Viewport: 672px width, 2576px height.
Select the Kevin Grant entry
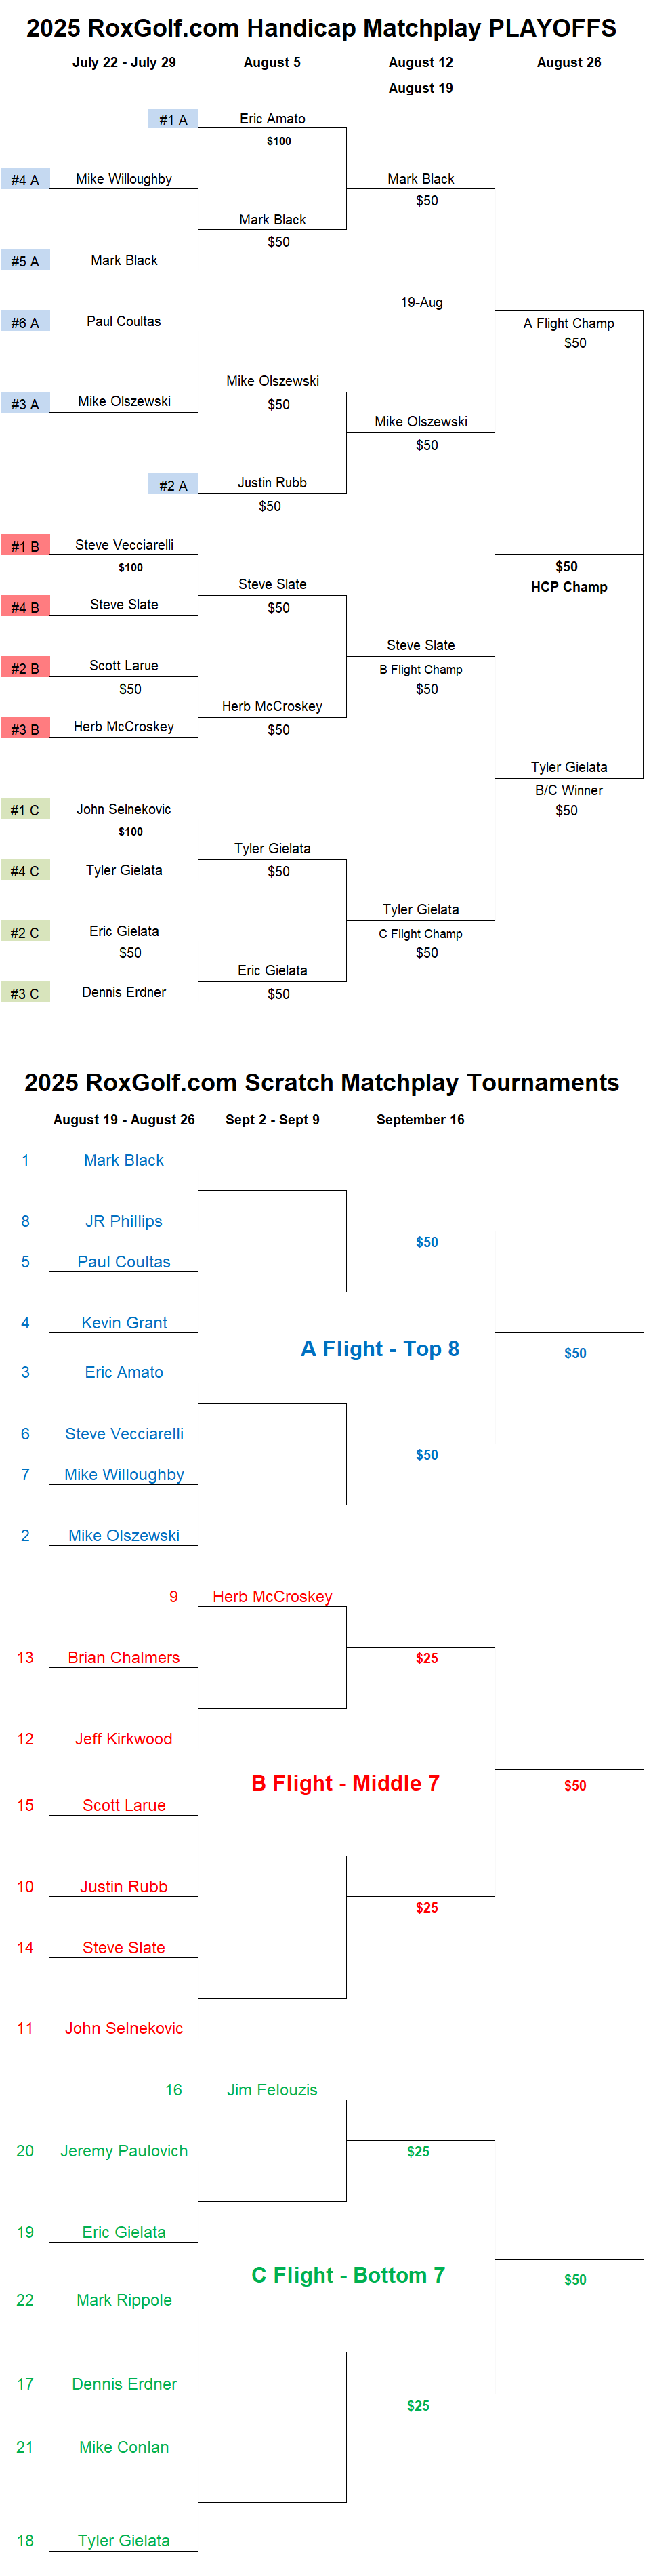[124, 1323]
